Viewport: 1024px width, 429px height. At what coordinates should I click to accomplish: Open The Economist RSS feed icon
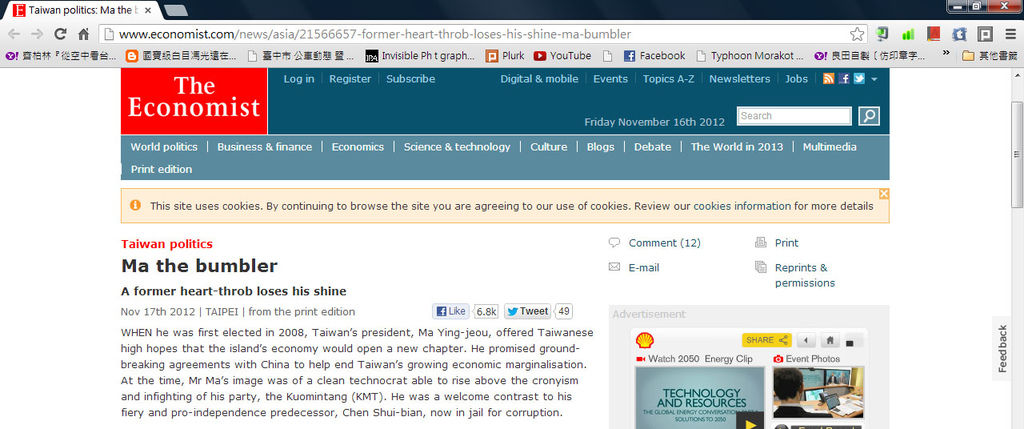[828, 79]
